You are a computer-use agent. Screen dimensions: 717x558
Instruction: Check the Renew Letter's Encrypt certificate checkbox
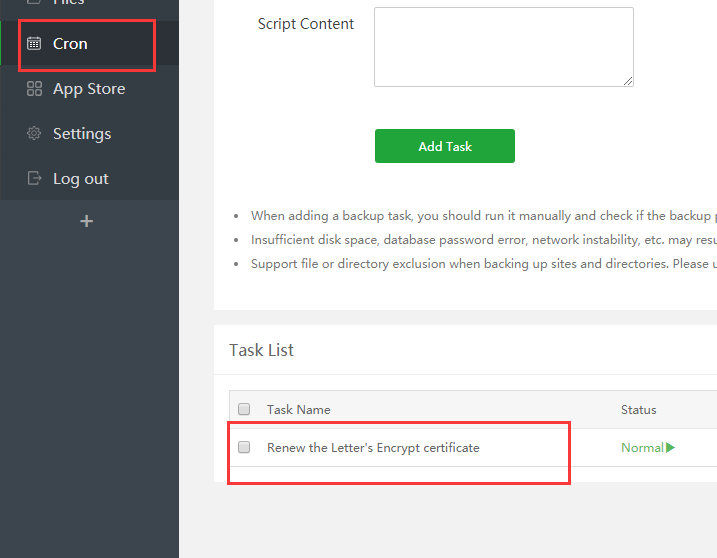[244, 448]
